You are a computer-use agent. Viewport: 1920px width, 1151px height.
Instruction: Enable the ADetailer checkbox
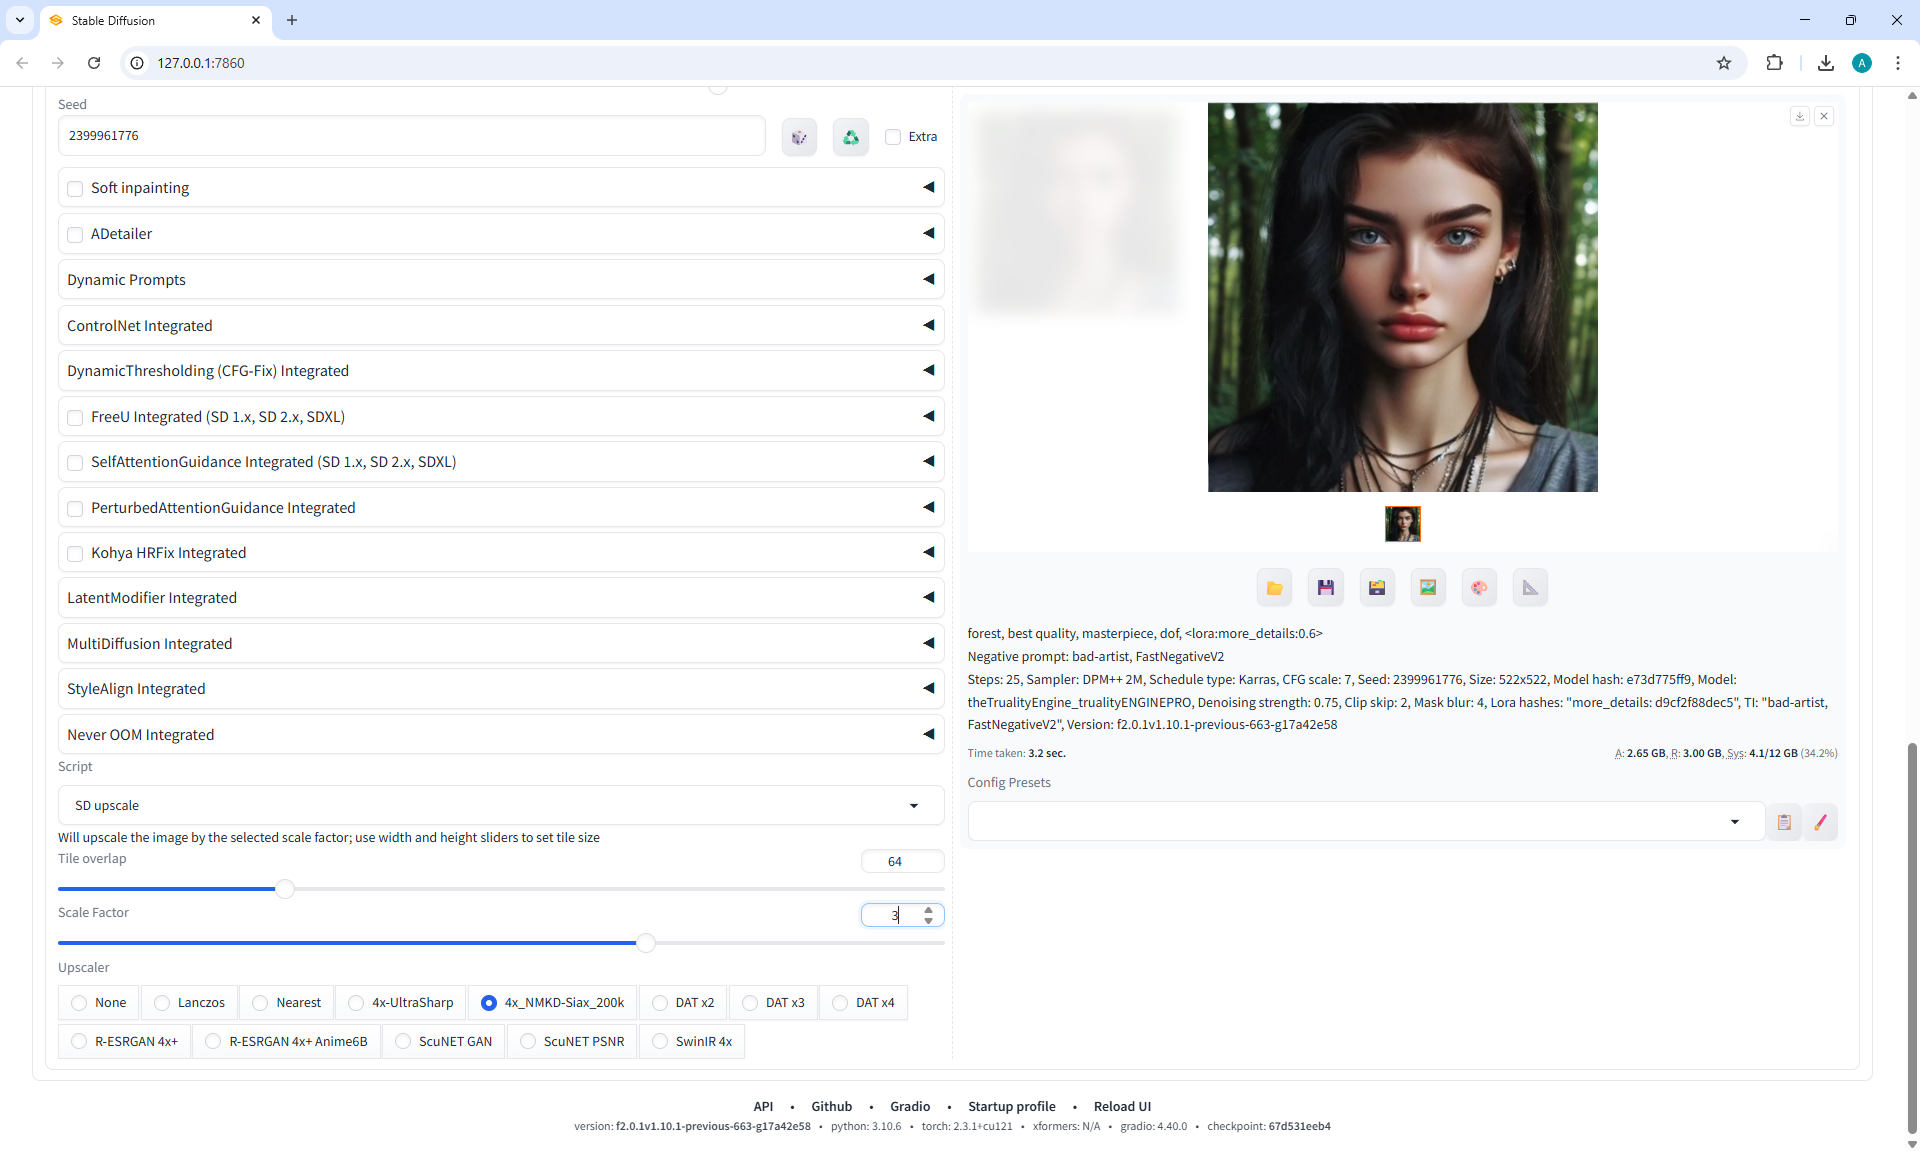[x=75, y=234]
